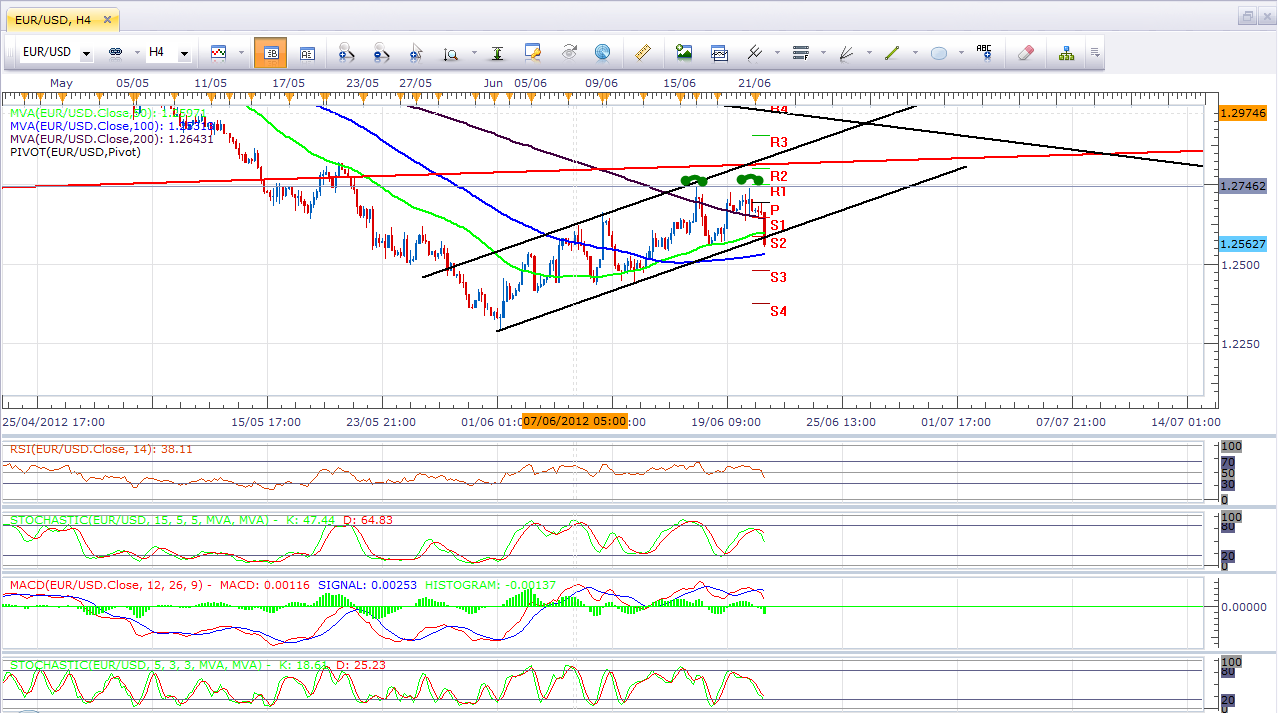The height and width of the screenshot is (713, 1278).
Task: Click the S3 pivot support label
Action: pyautogui.click(x=778, y=277)
